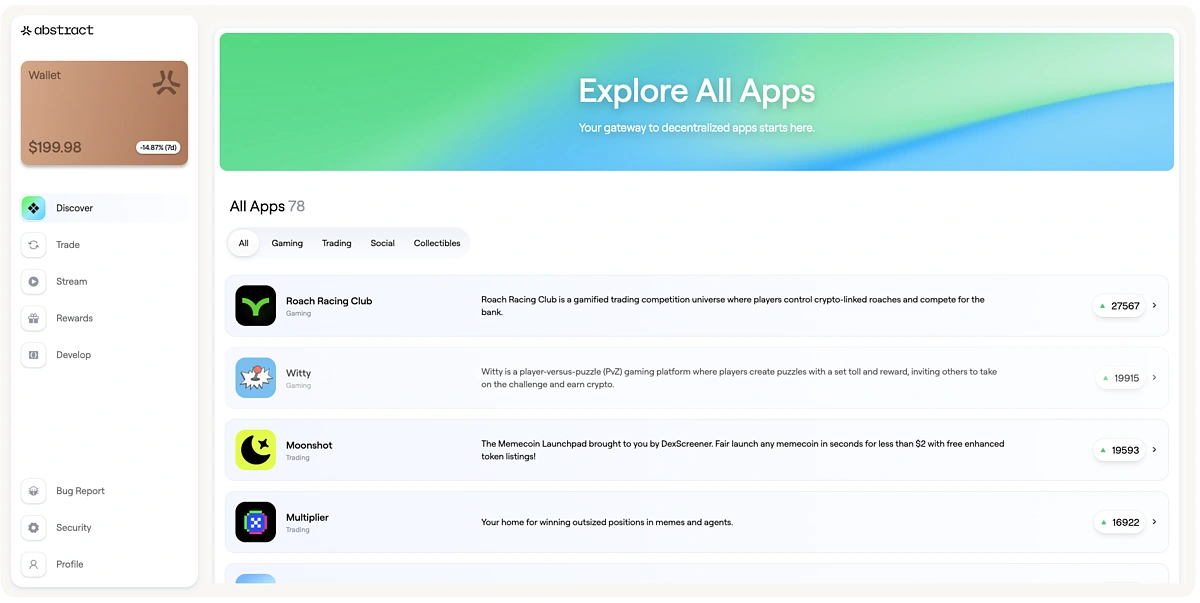The height and width of the screenshot is (603, 1200).
Task: Click the -14.87% (7d) change badge
Action: point(158,148)
